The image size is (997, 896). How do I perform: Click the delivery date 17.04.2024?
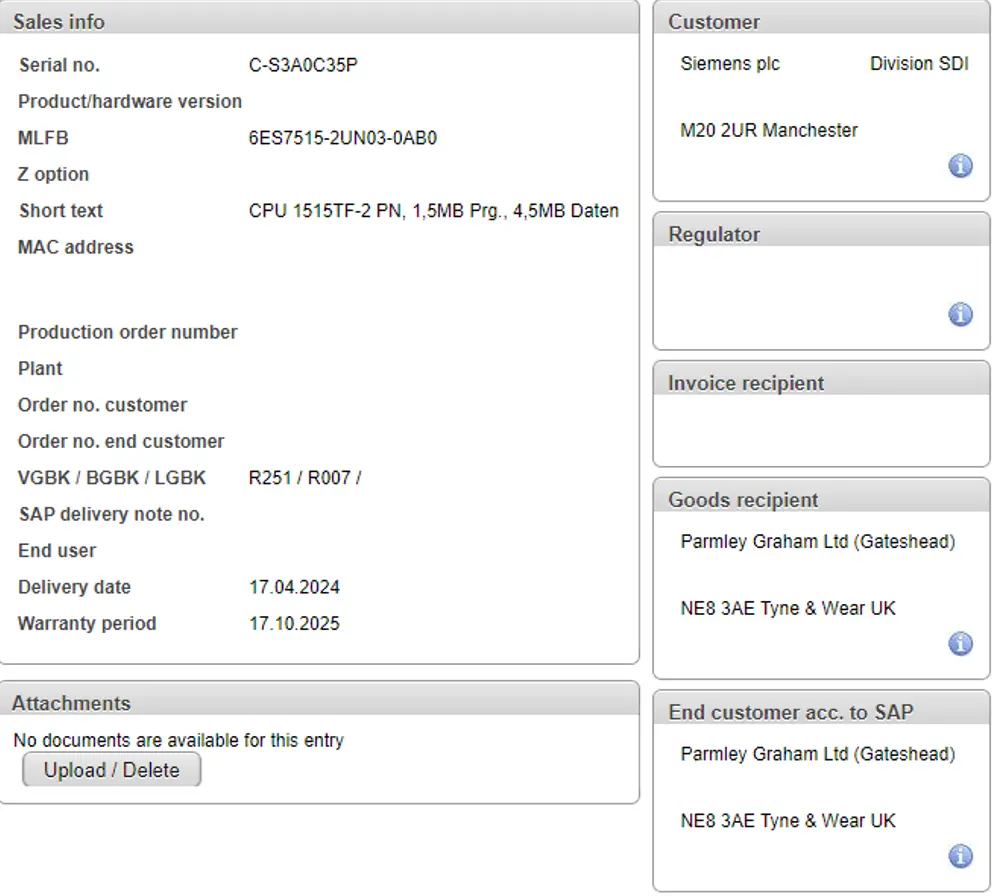tap(294, 587)
